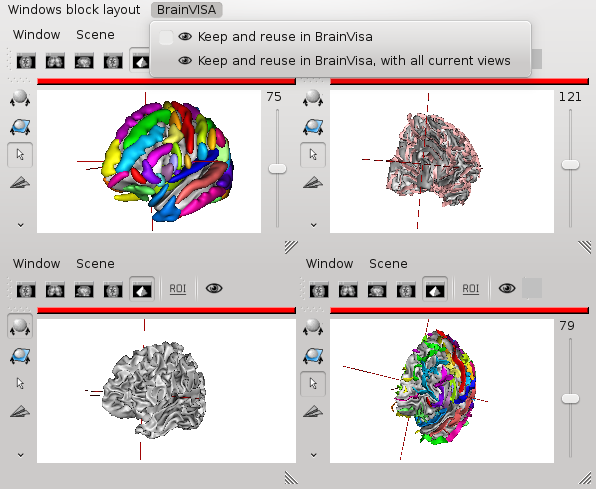This screenshot has width=596, height=489.
Task: Pick arrow selection control beside slice 79 view
Action: point(313,384)
